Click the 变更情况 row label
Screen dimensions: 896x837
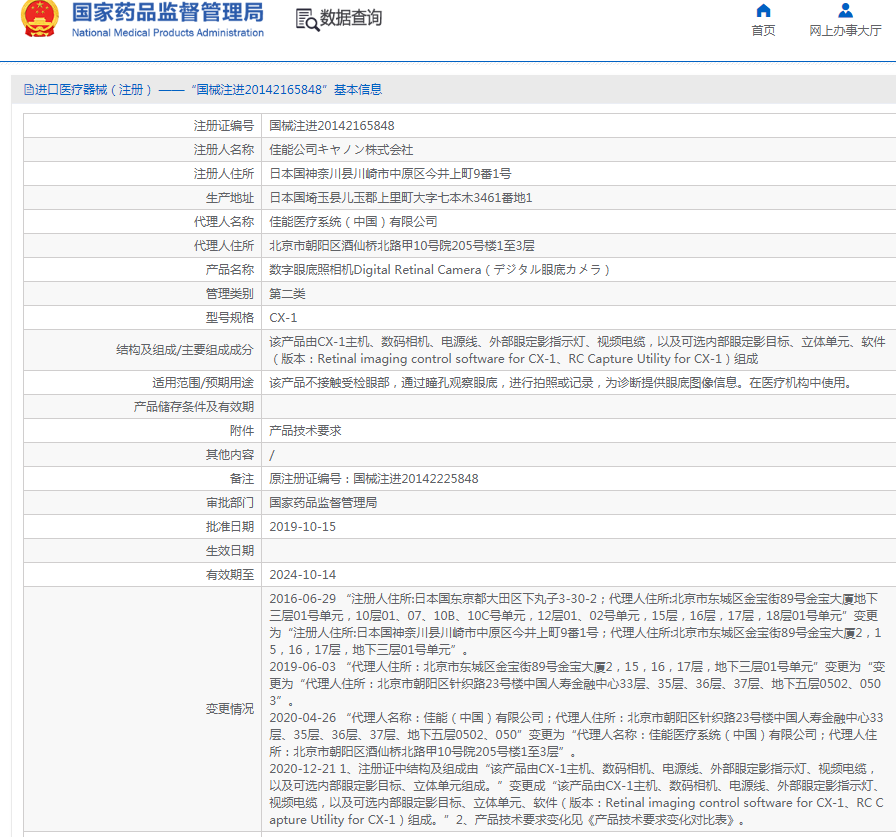229,709
